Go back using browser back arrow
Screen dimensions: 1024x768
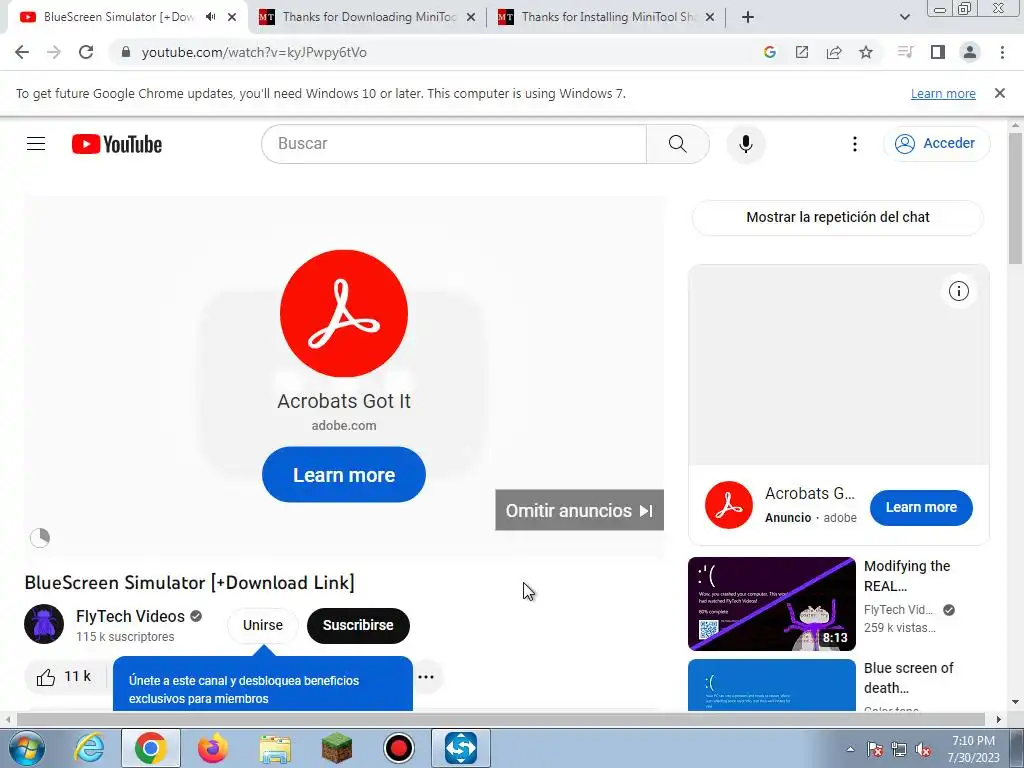[22, 52]
